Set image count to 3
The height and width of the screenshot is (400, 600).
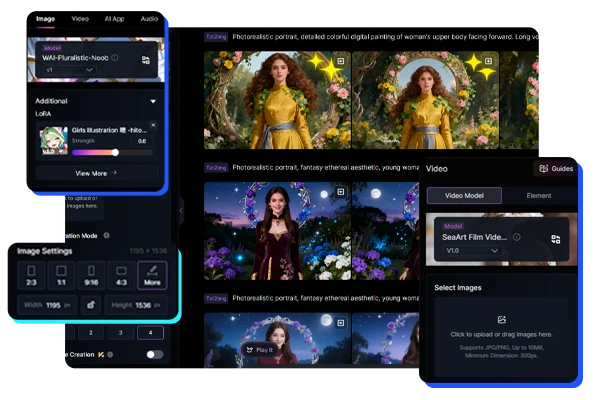click(x=121, y=333)
